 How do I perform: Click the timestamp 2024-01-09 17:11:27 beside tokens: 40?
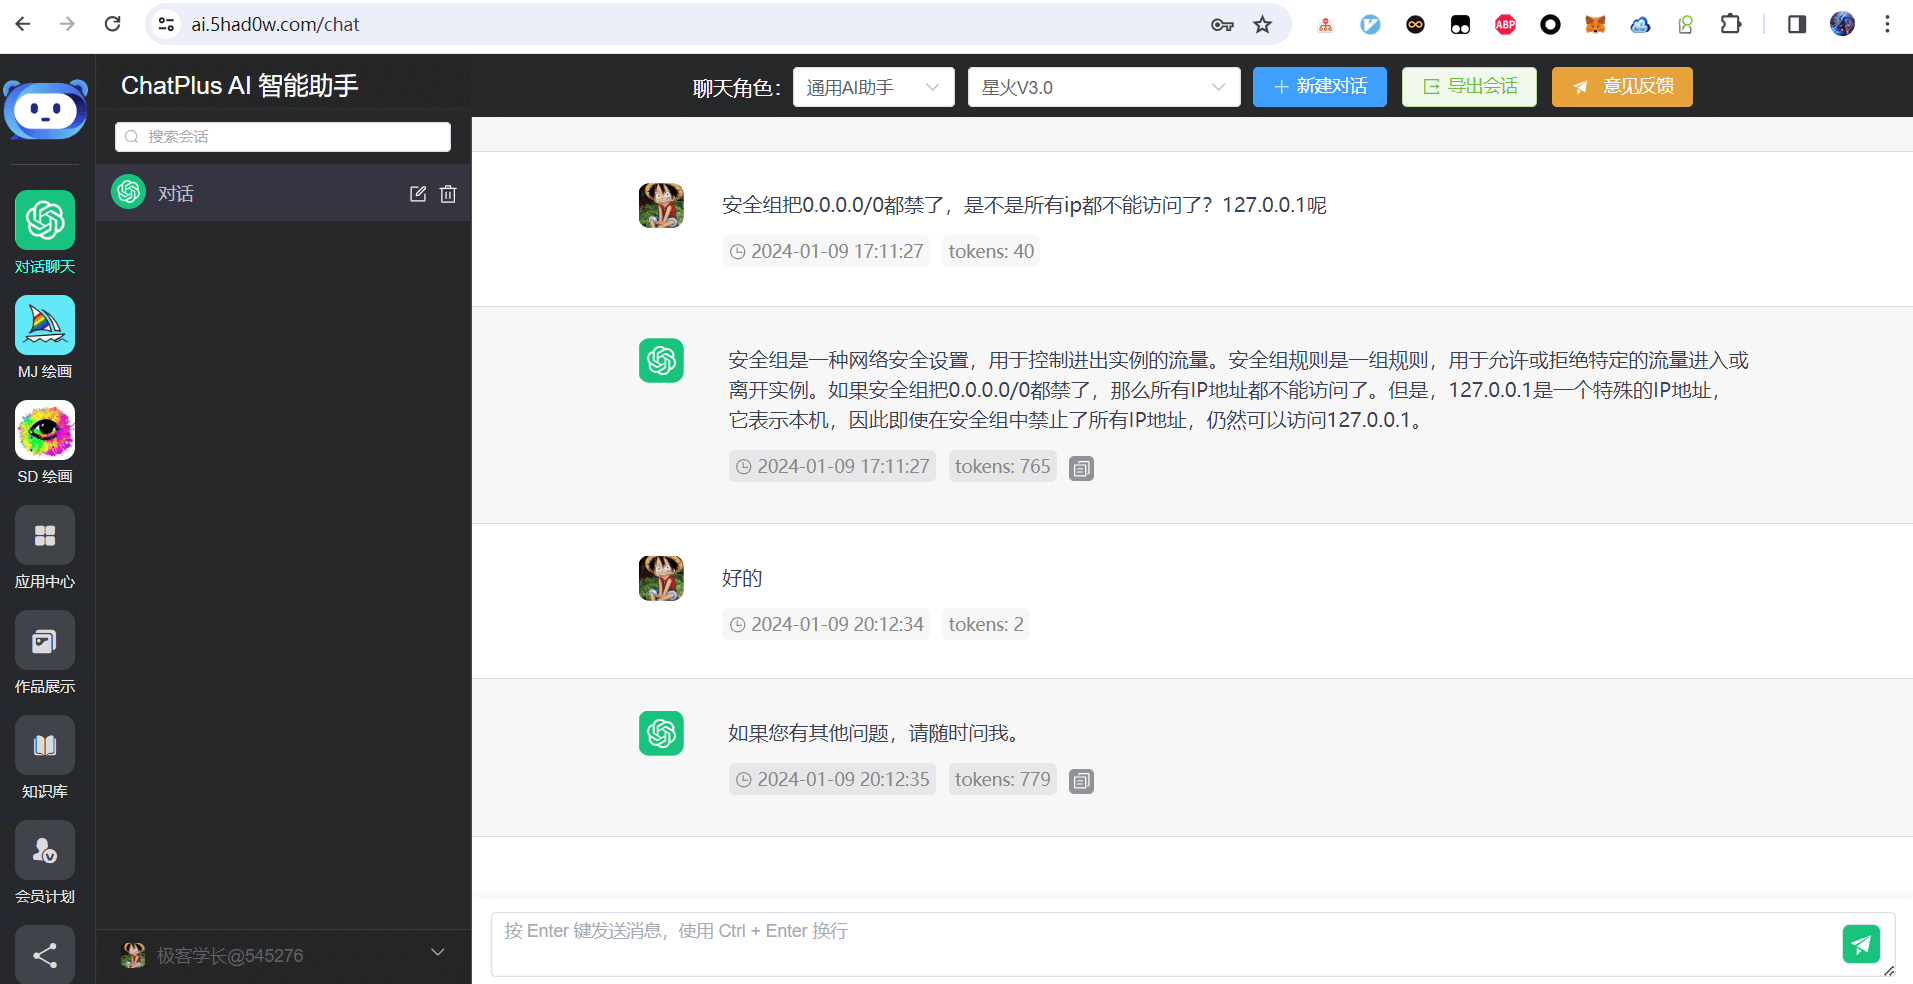(826, 251)
